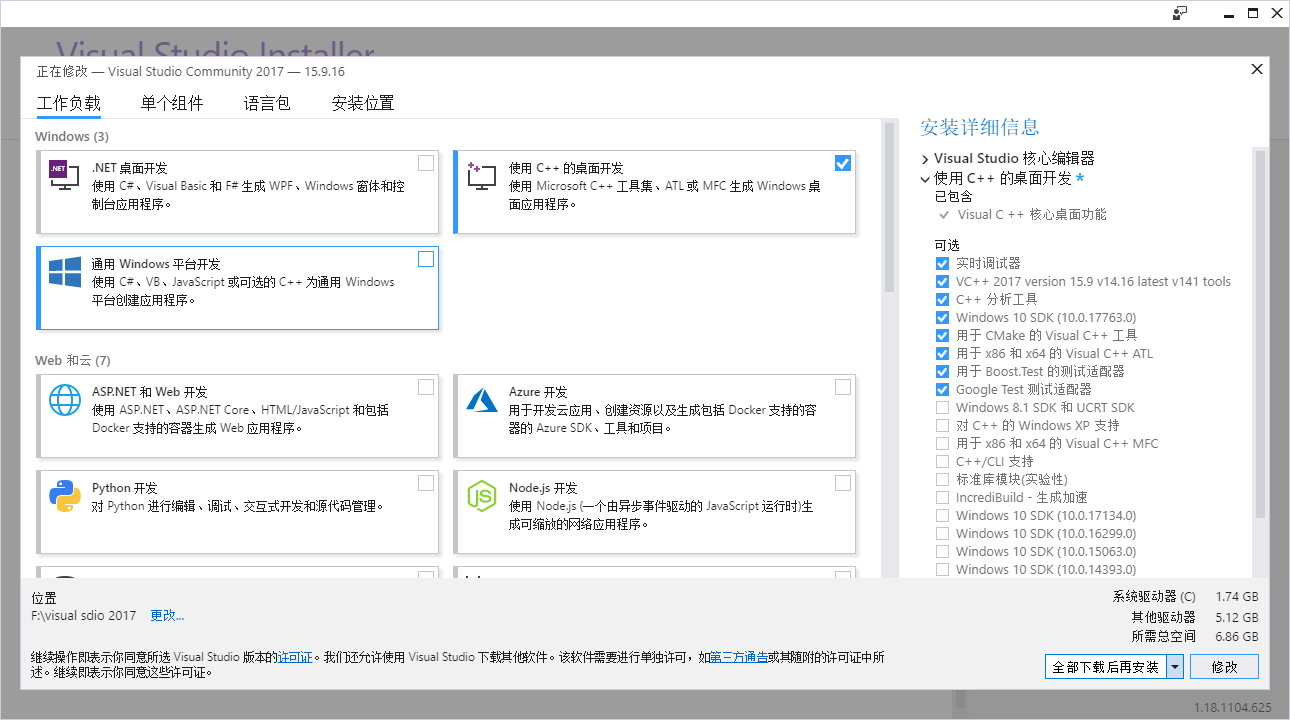Check C++/CLI 支持 component
The height and width of the screenshot is (720, 1290).
[942, 461]
